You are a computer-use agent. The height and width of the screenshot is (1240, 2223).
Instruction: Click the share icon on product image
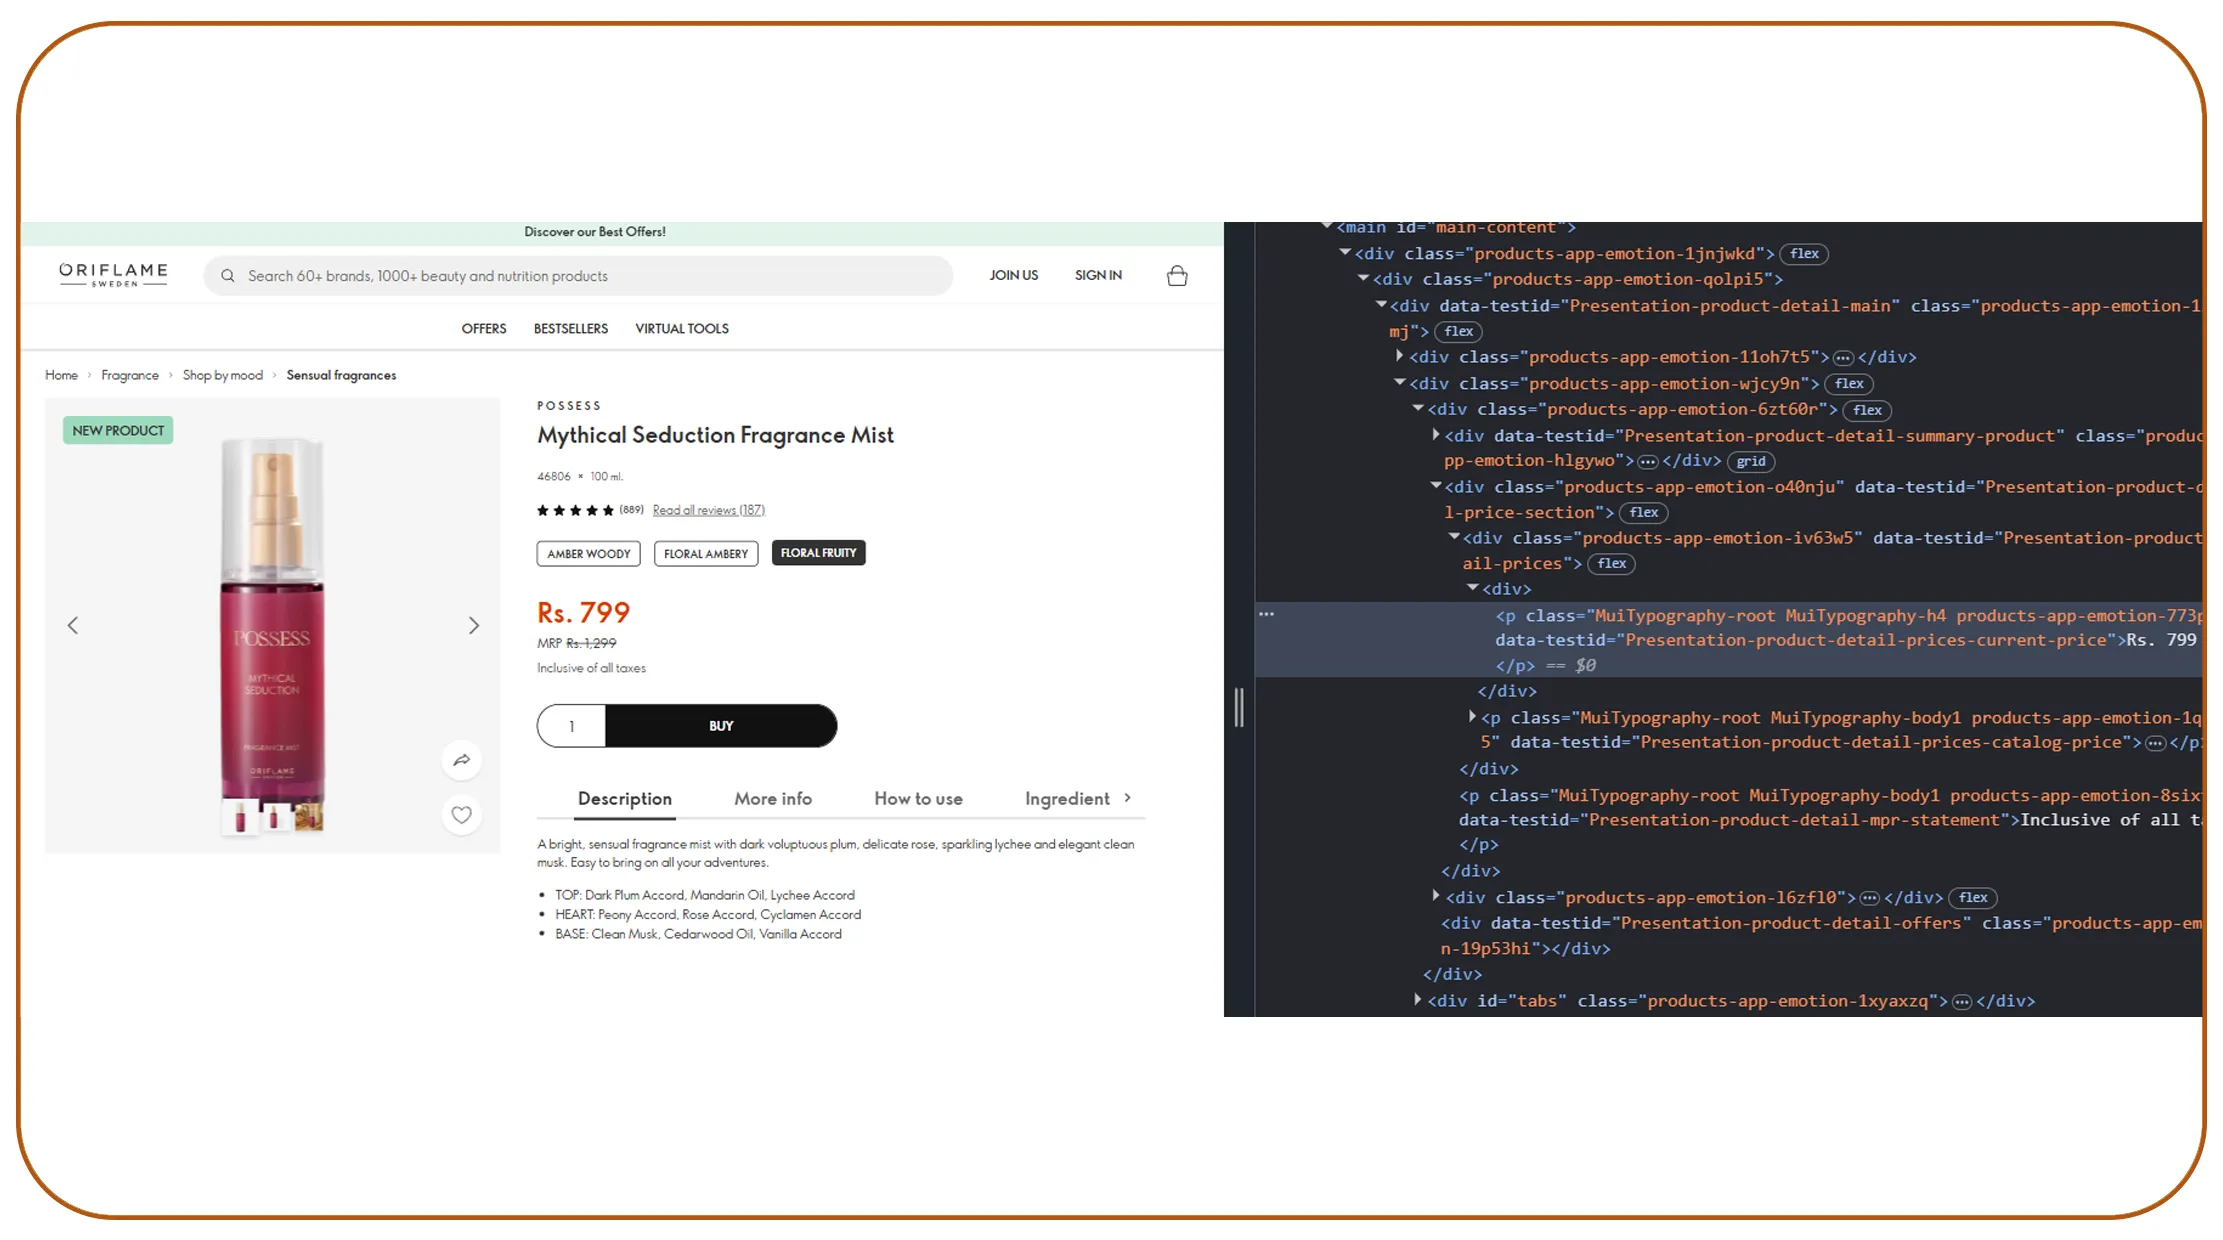point(461,760)
